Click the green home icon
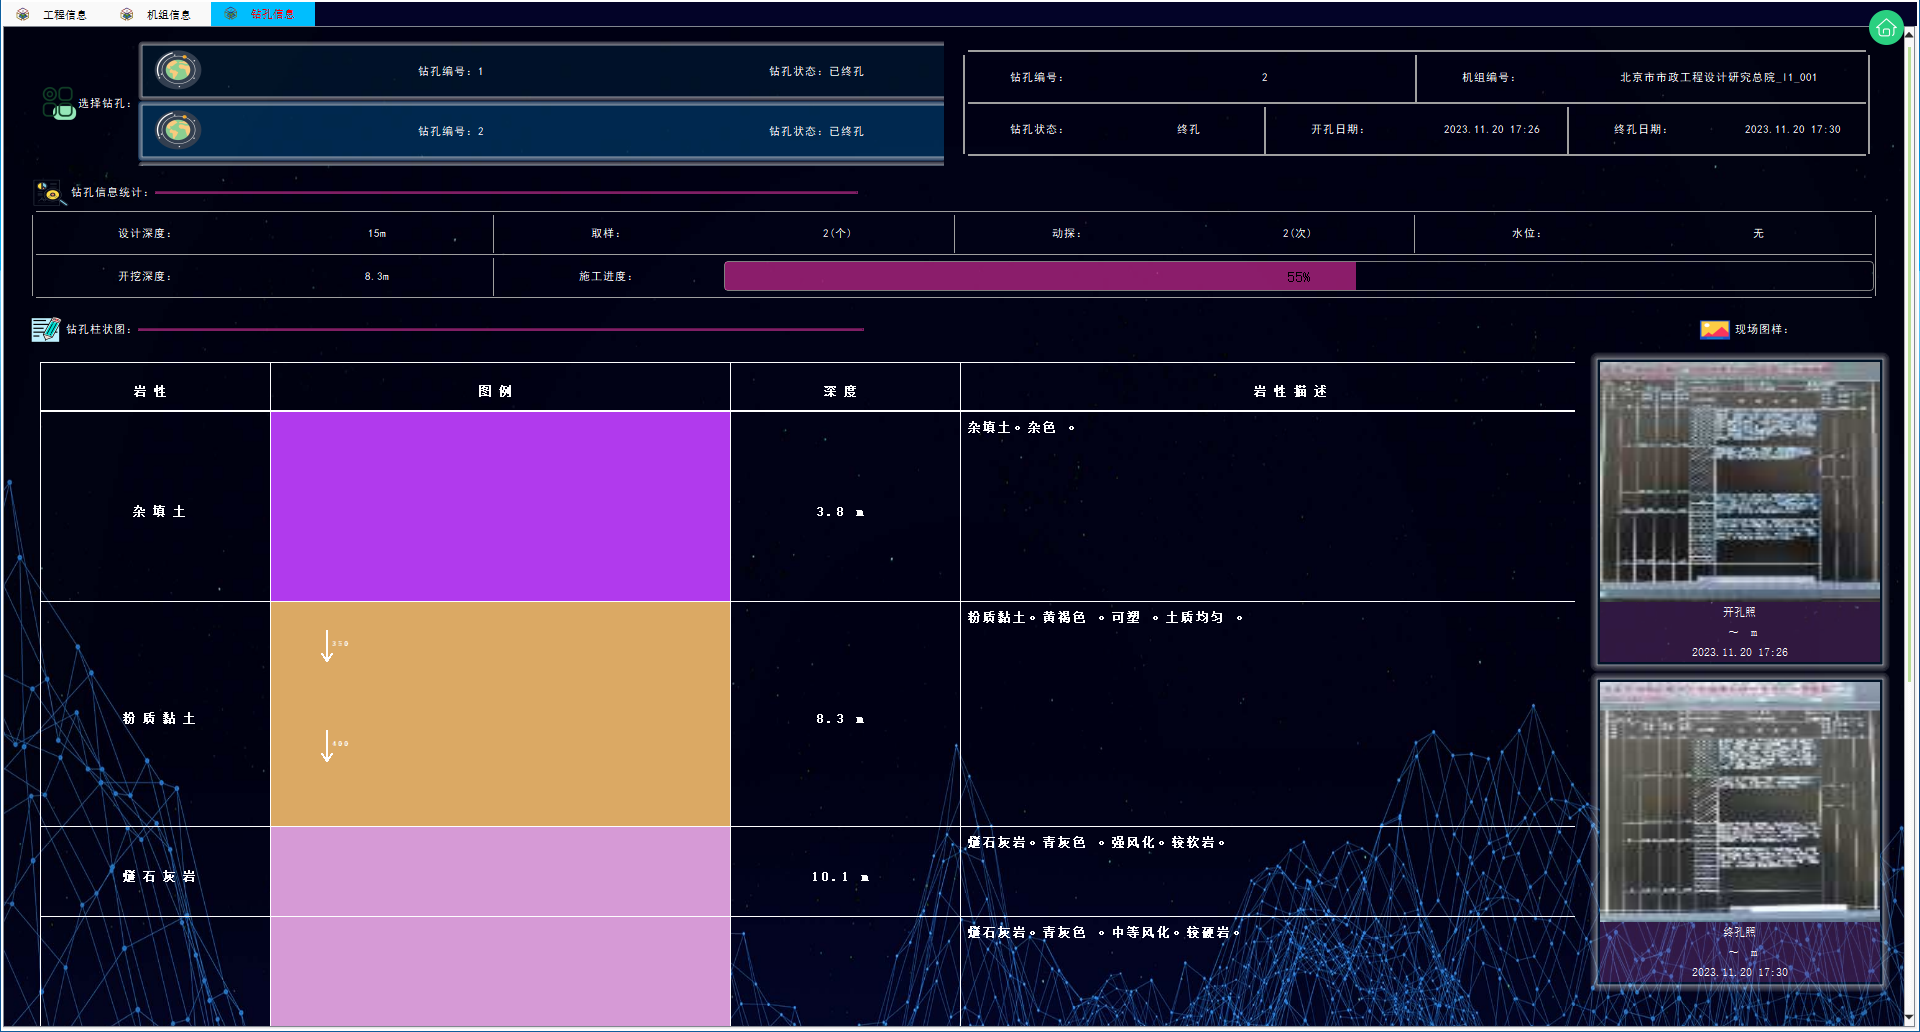 click(x=1885, y=28)
